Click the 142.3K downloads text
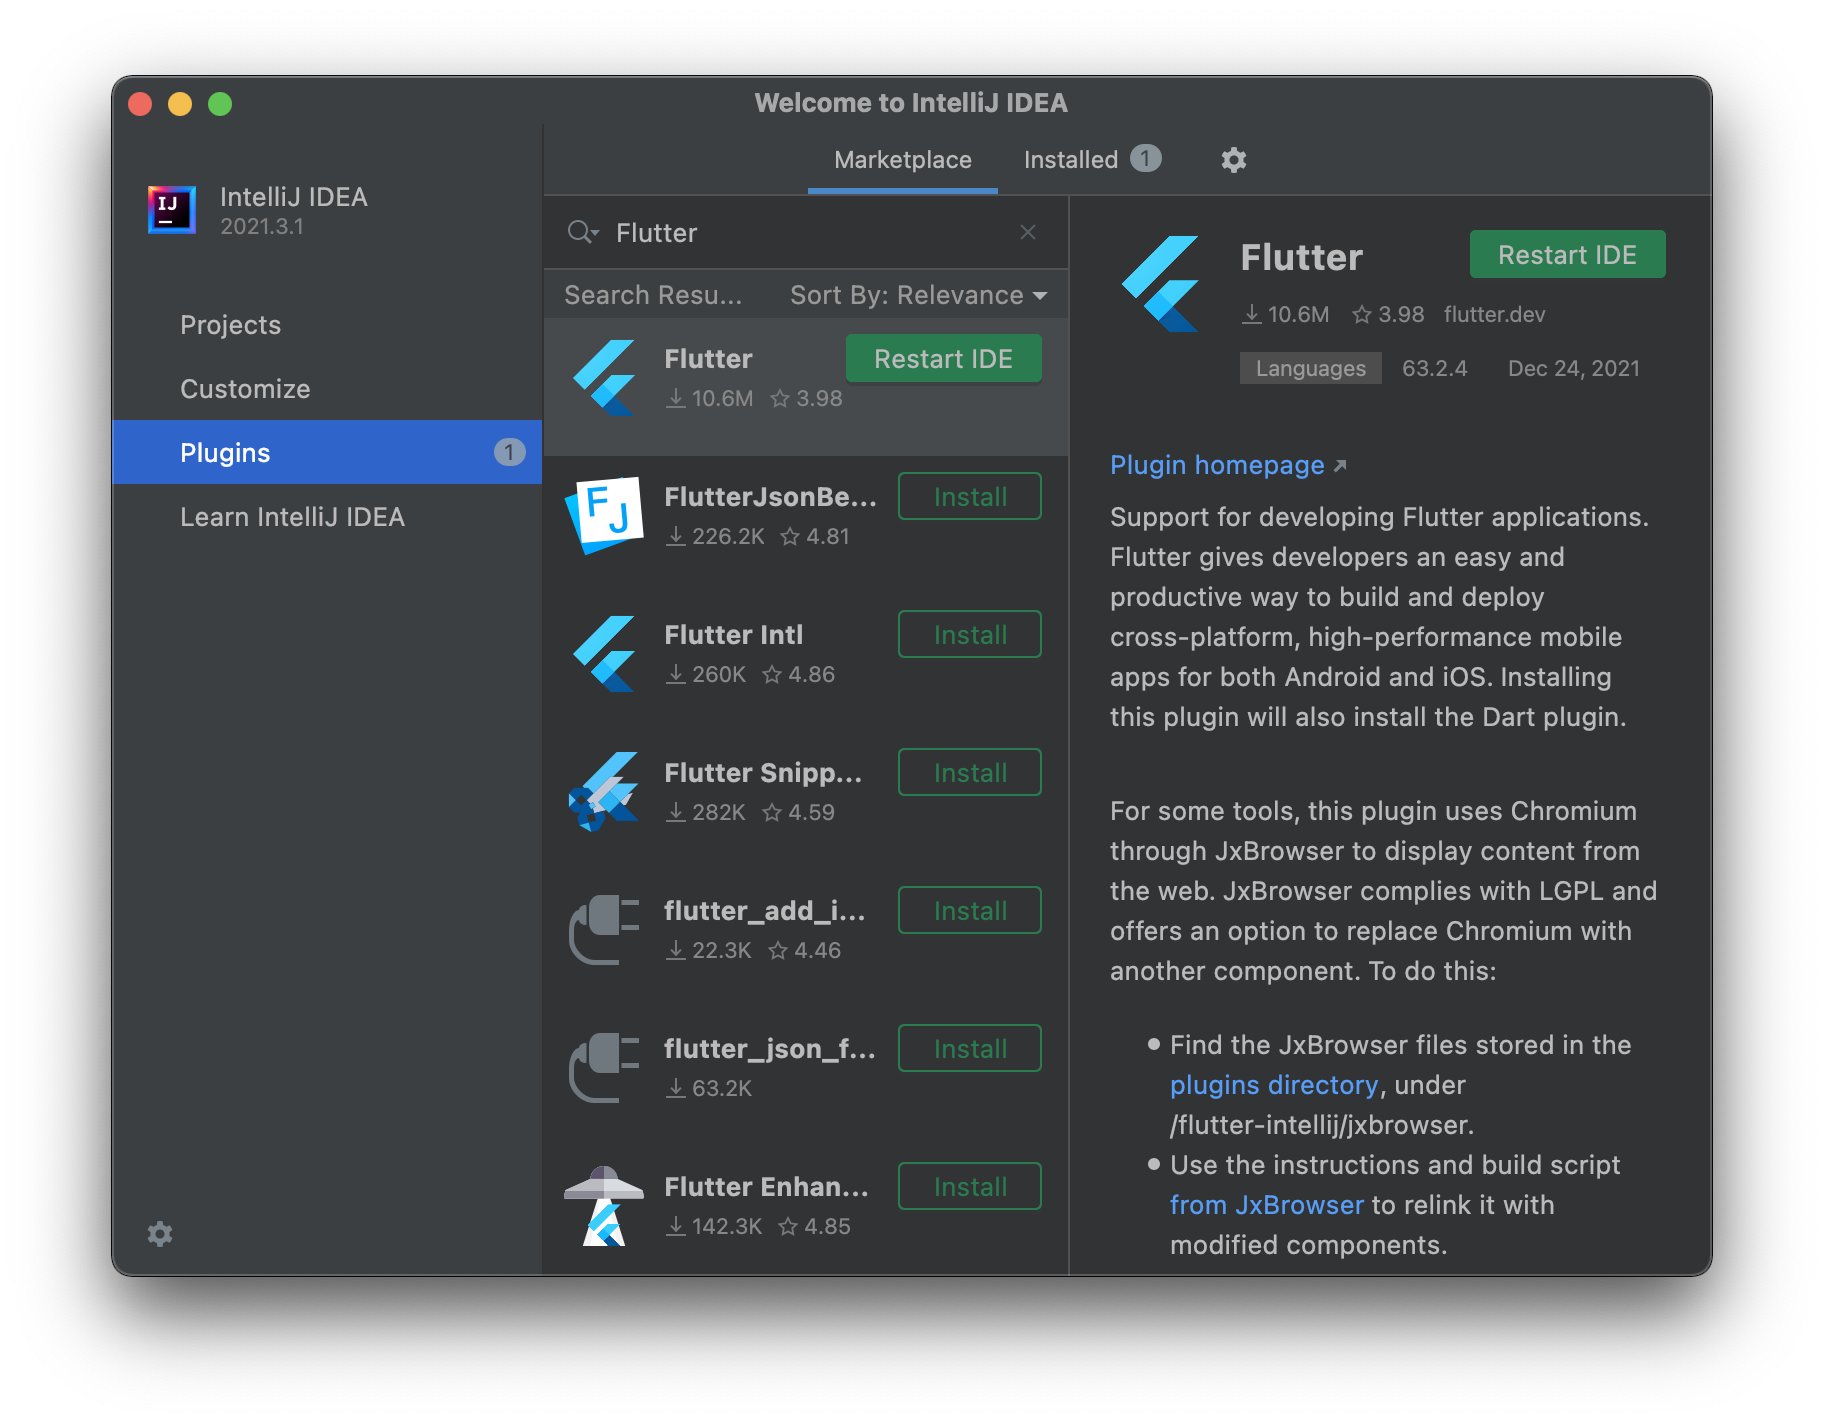 point(727,1227)
